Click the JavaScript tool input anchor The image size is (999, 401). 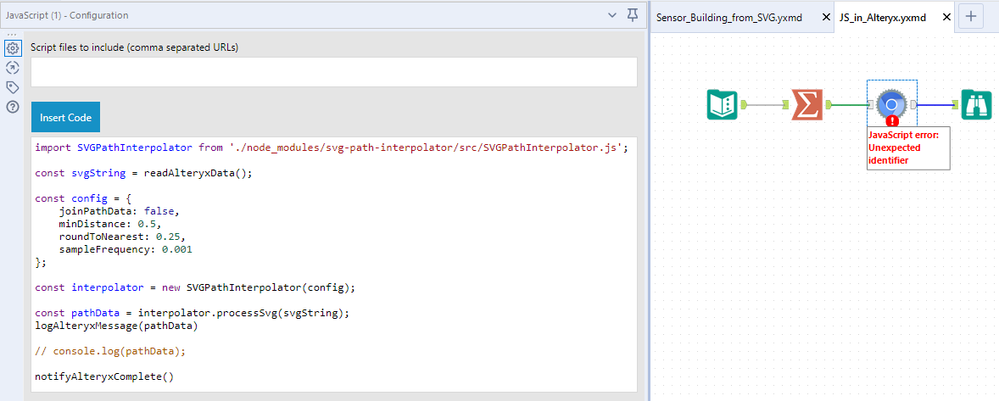coord(871,104)
